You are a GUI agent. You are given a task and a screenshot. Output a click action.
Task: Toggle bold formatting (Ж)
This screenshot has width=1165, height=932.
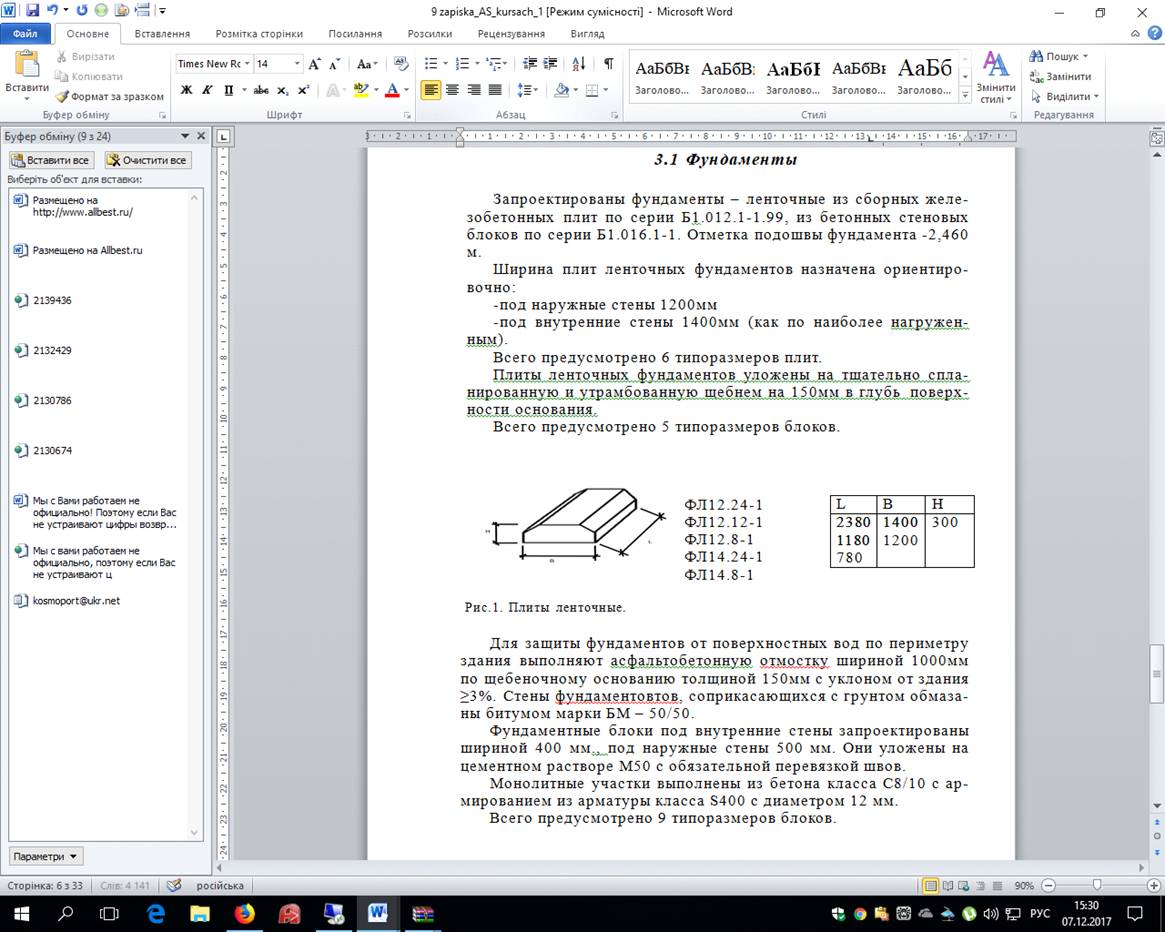(186, 90)
